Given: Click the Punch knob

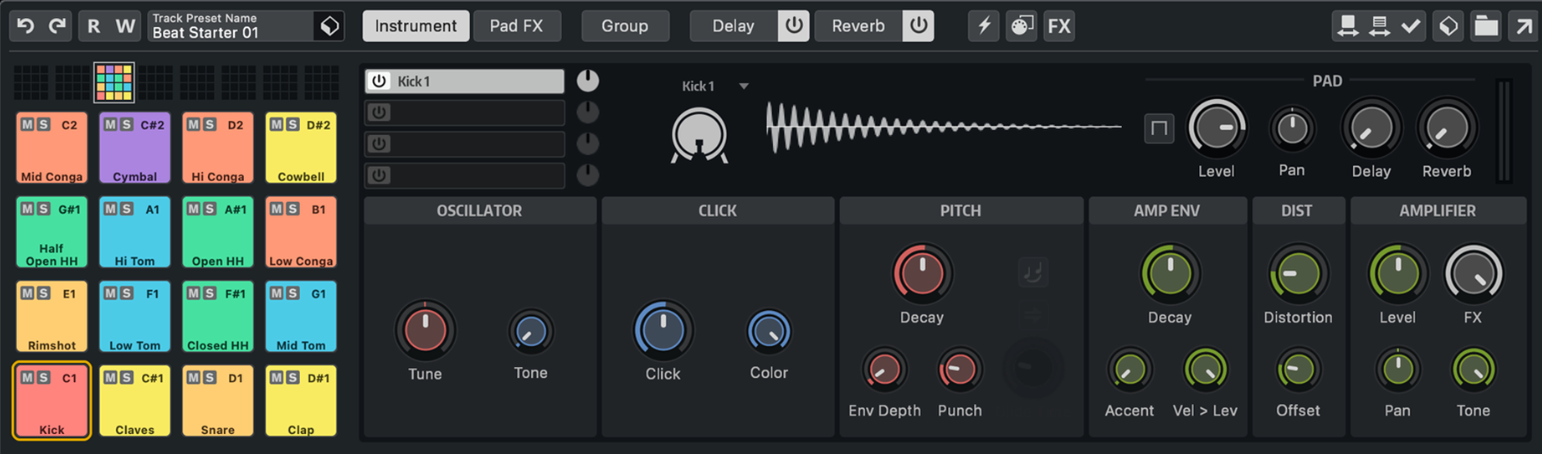Looking at the screenshot, I should pos(960,370).
